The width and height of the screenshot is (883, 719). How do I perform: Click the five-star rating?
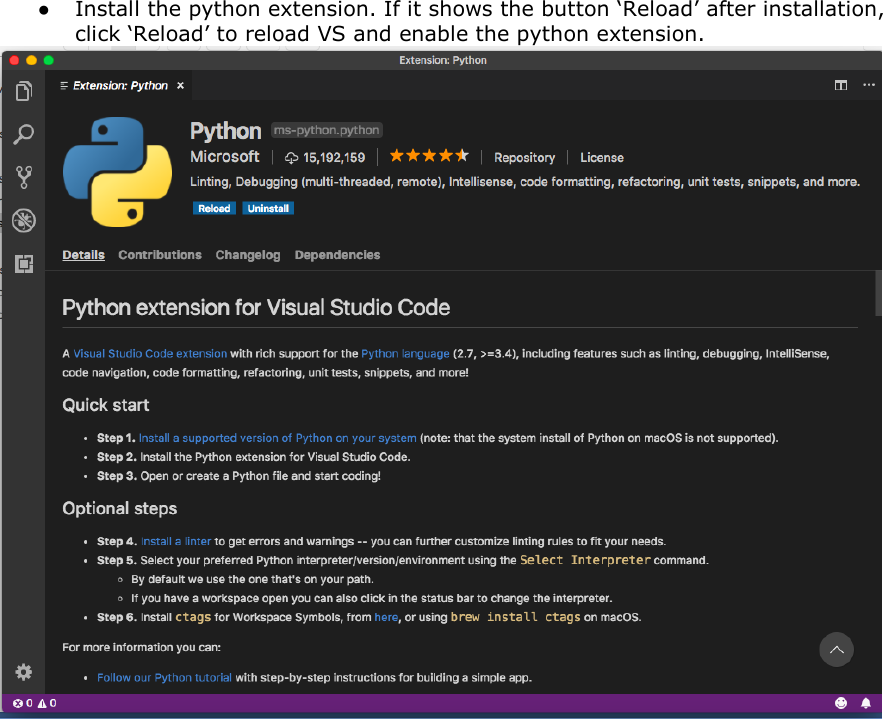click(428, 156)
